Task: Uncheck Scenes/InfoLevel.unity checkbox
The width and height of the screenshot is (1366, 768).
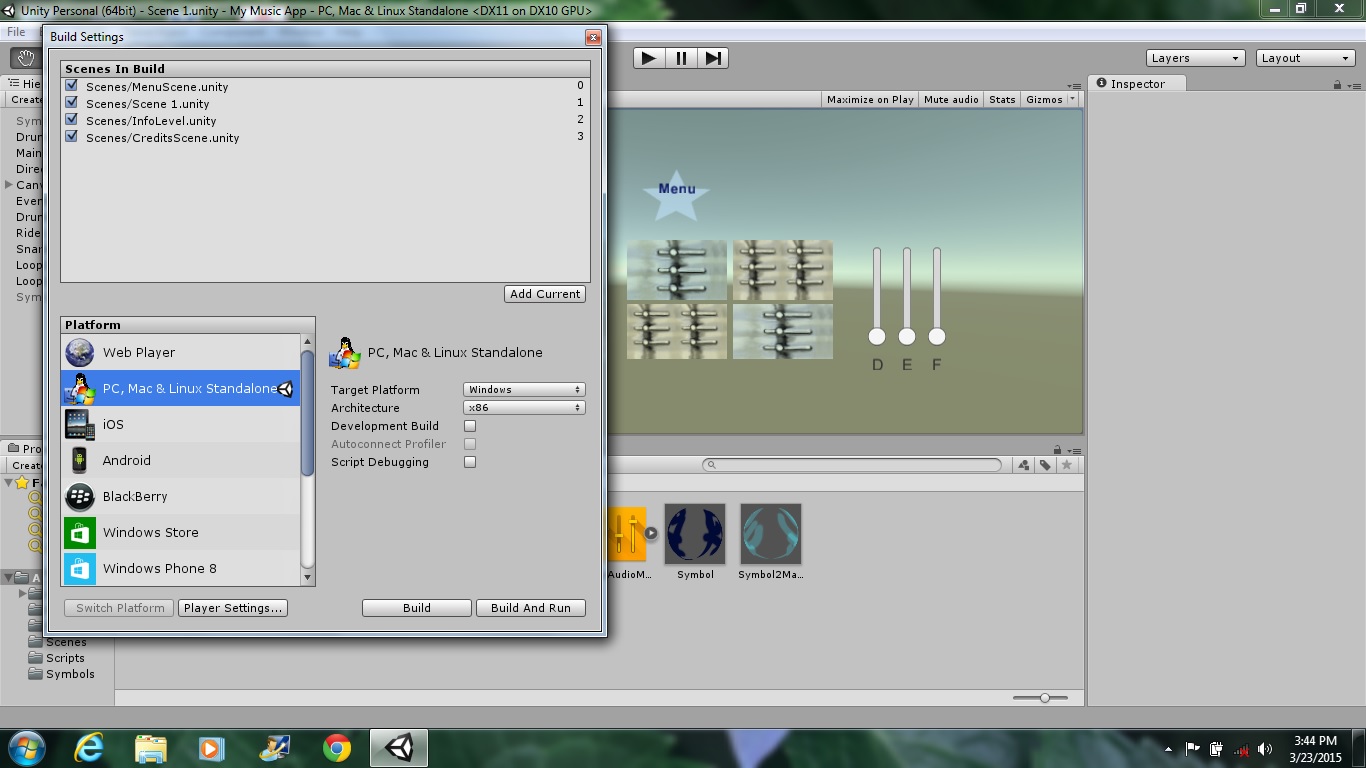Action: (x=72, y=119)
